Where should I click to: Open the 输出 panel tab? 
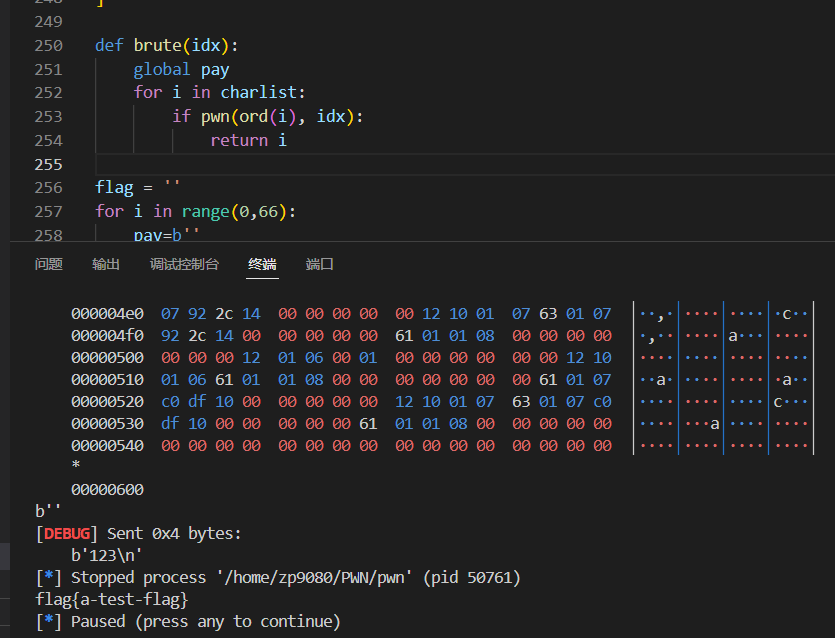[x=106, y=264]
